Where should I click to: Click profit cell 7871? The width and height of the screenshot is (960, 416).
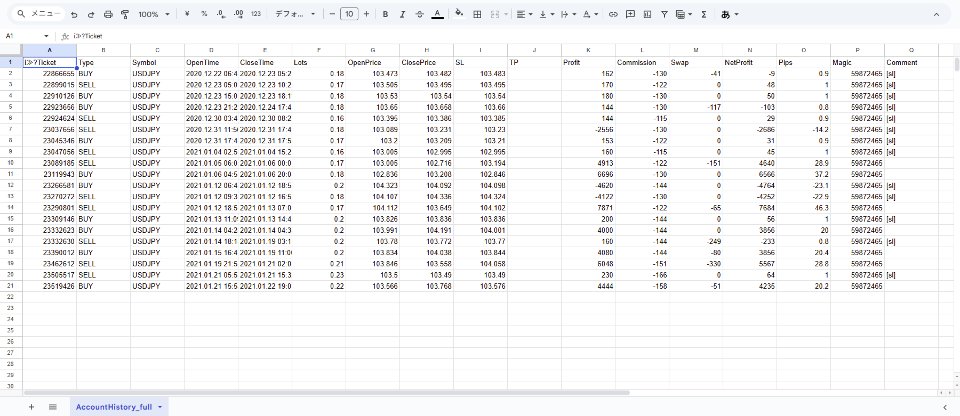pos(588,208)
